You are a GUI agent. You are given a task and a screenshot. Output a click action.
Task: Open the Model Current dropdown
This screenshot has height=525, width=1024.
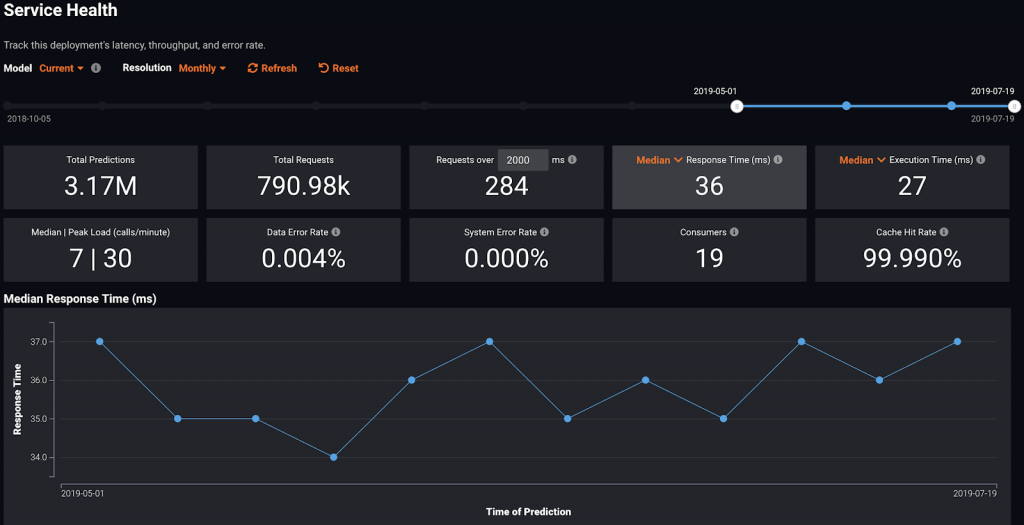click(x=61, y=68)
